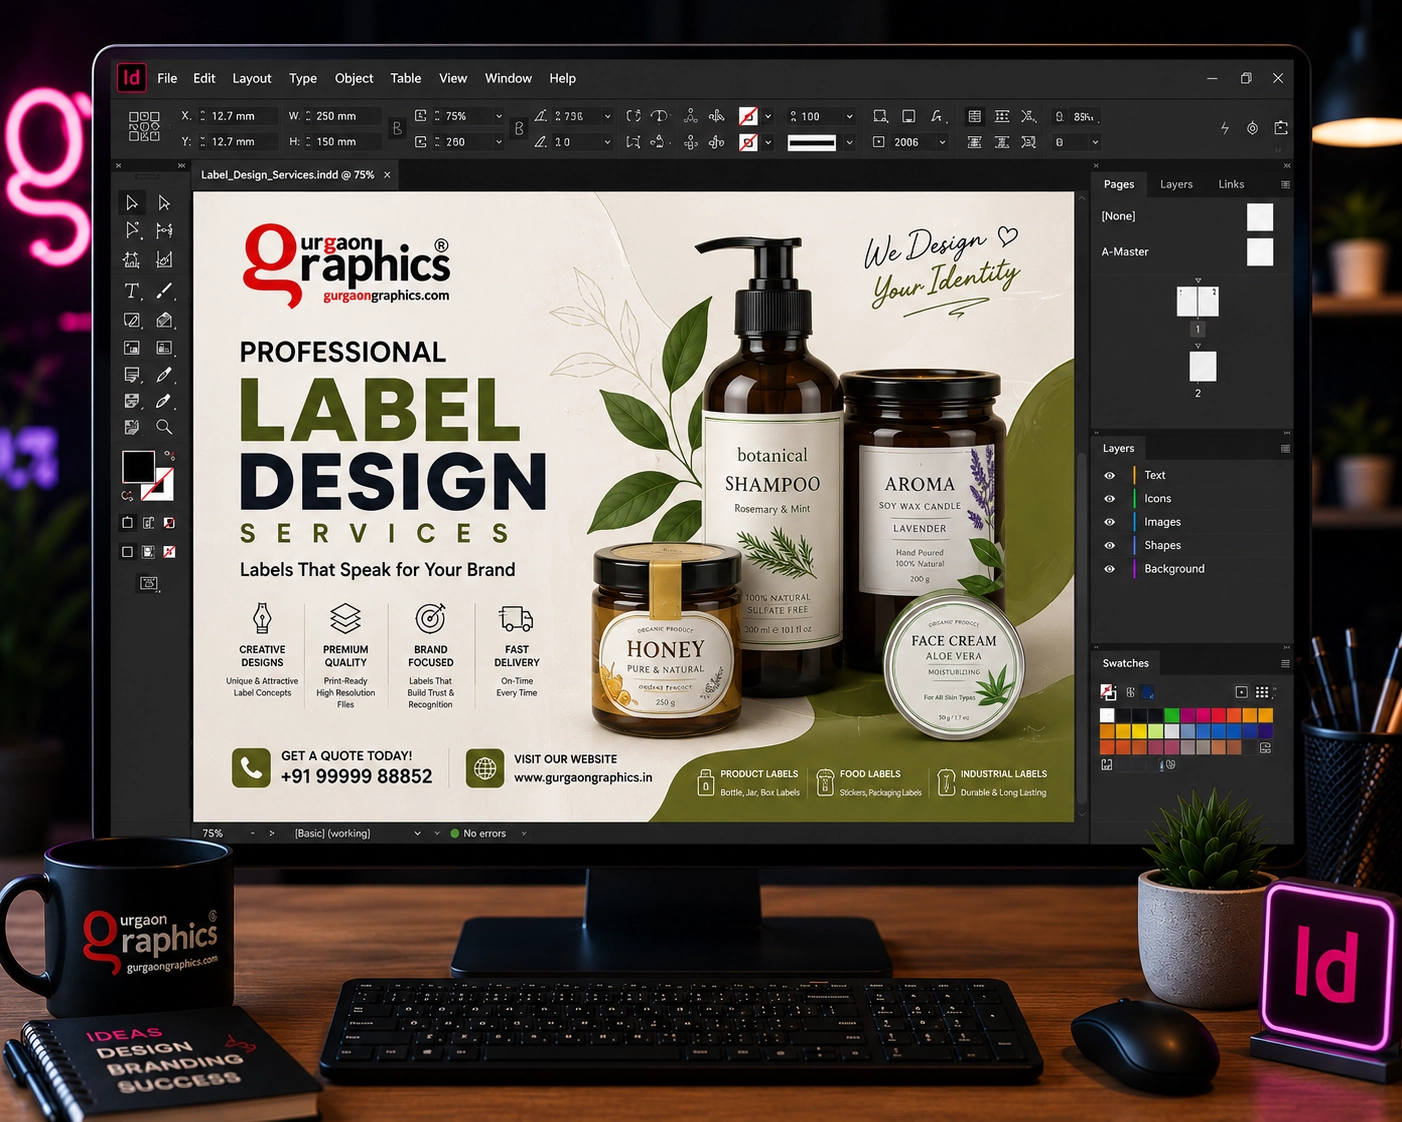The image size is (1402, 1122).
Task: Click the screen mode icon below tools
Action: tap(149, 583)
